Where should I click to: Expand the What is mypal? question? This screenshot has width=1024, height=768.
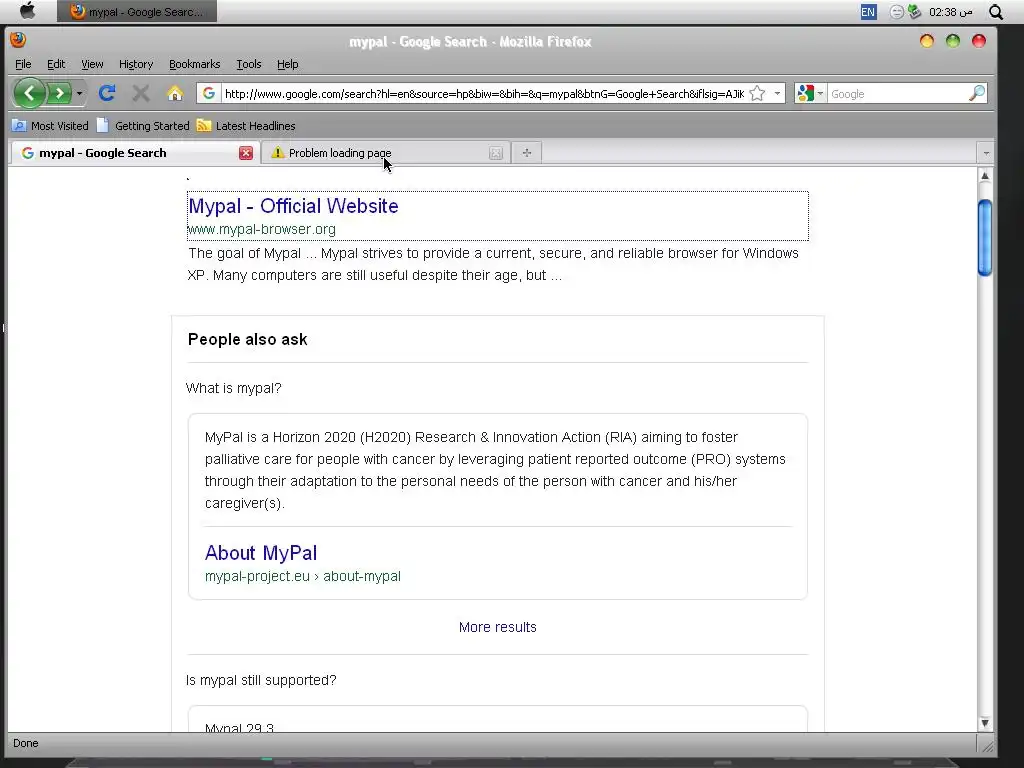pos(234,388)
